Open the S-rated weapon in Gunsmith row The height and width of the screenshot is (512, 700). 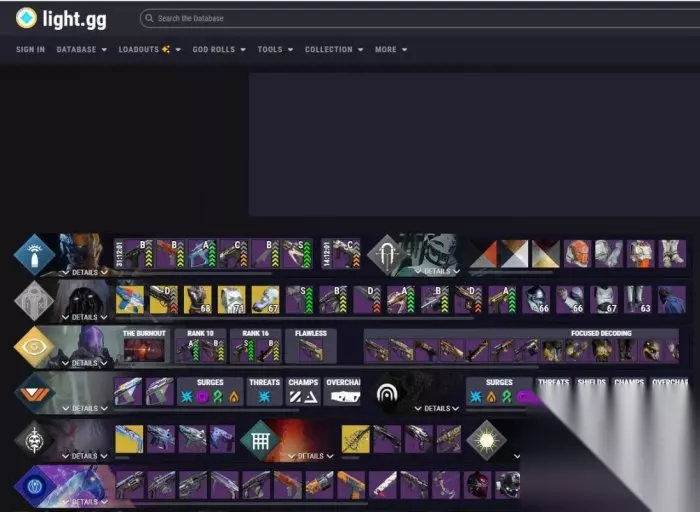click(297, 254)
